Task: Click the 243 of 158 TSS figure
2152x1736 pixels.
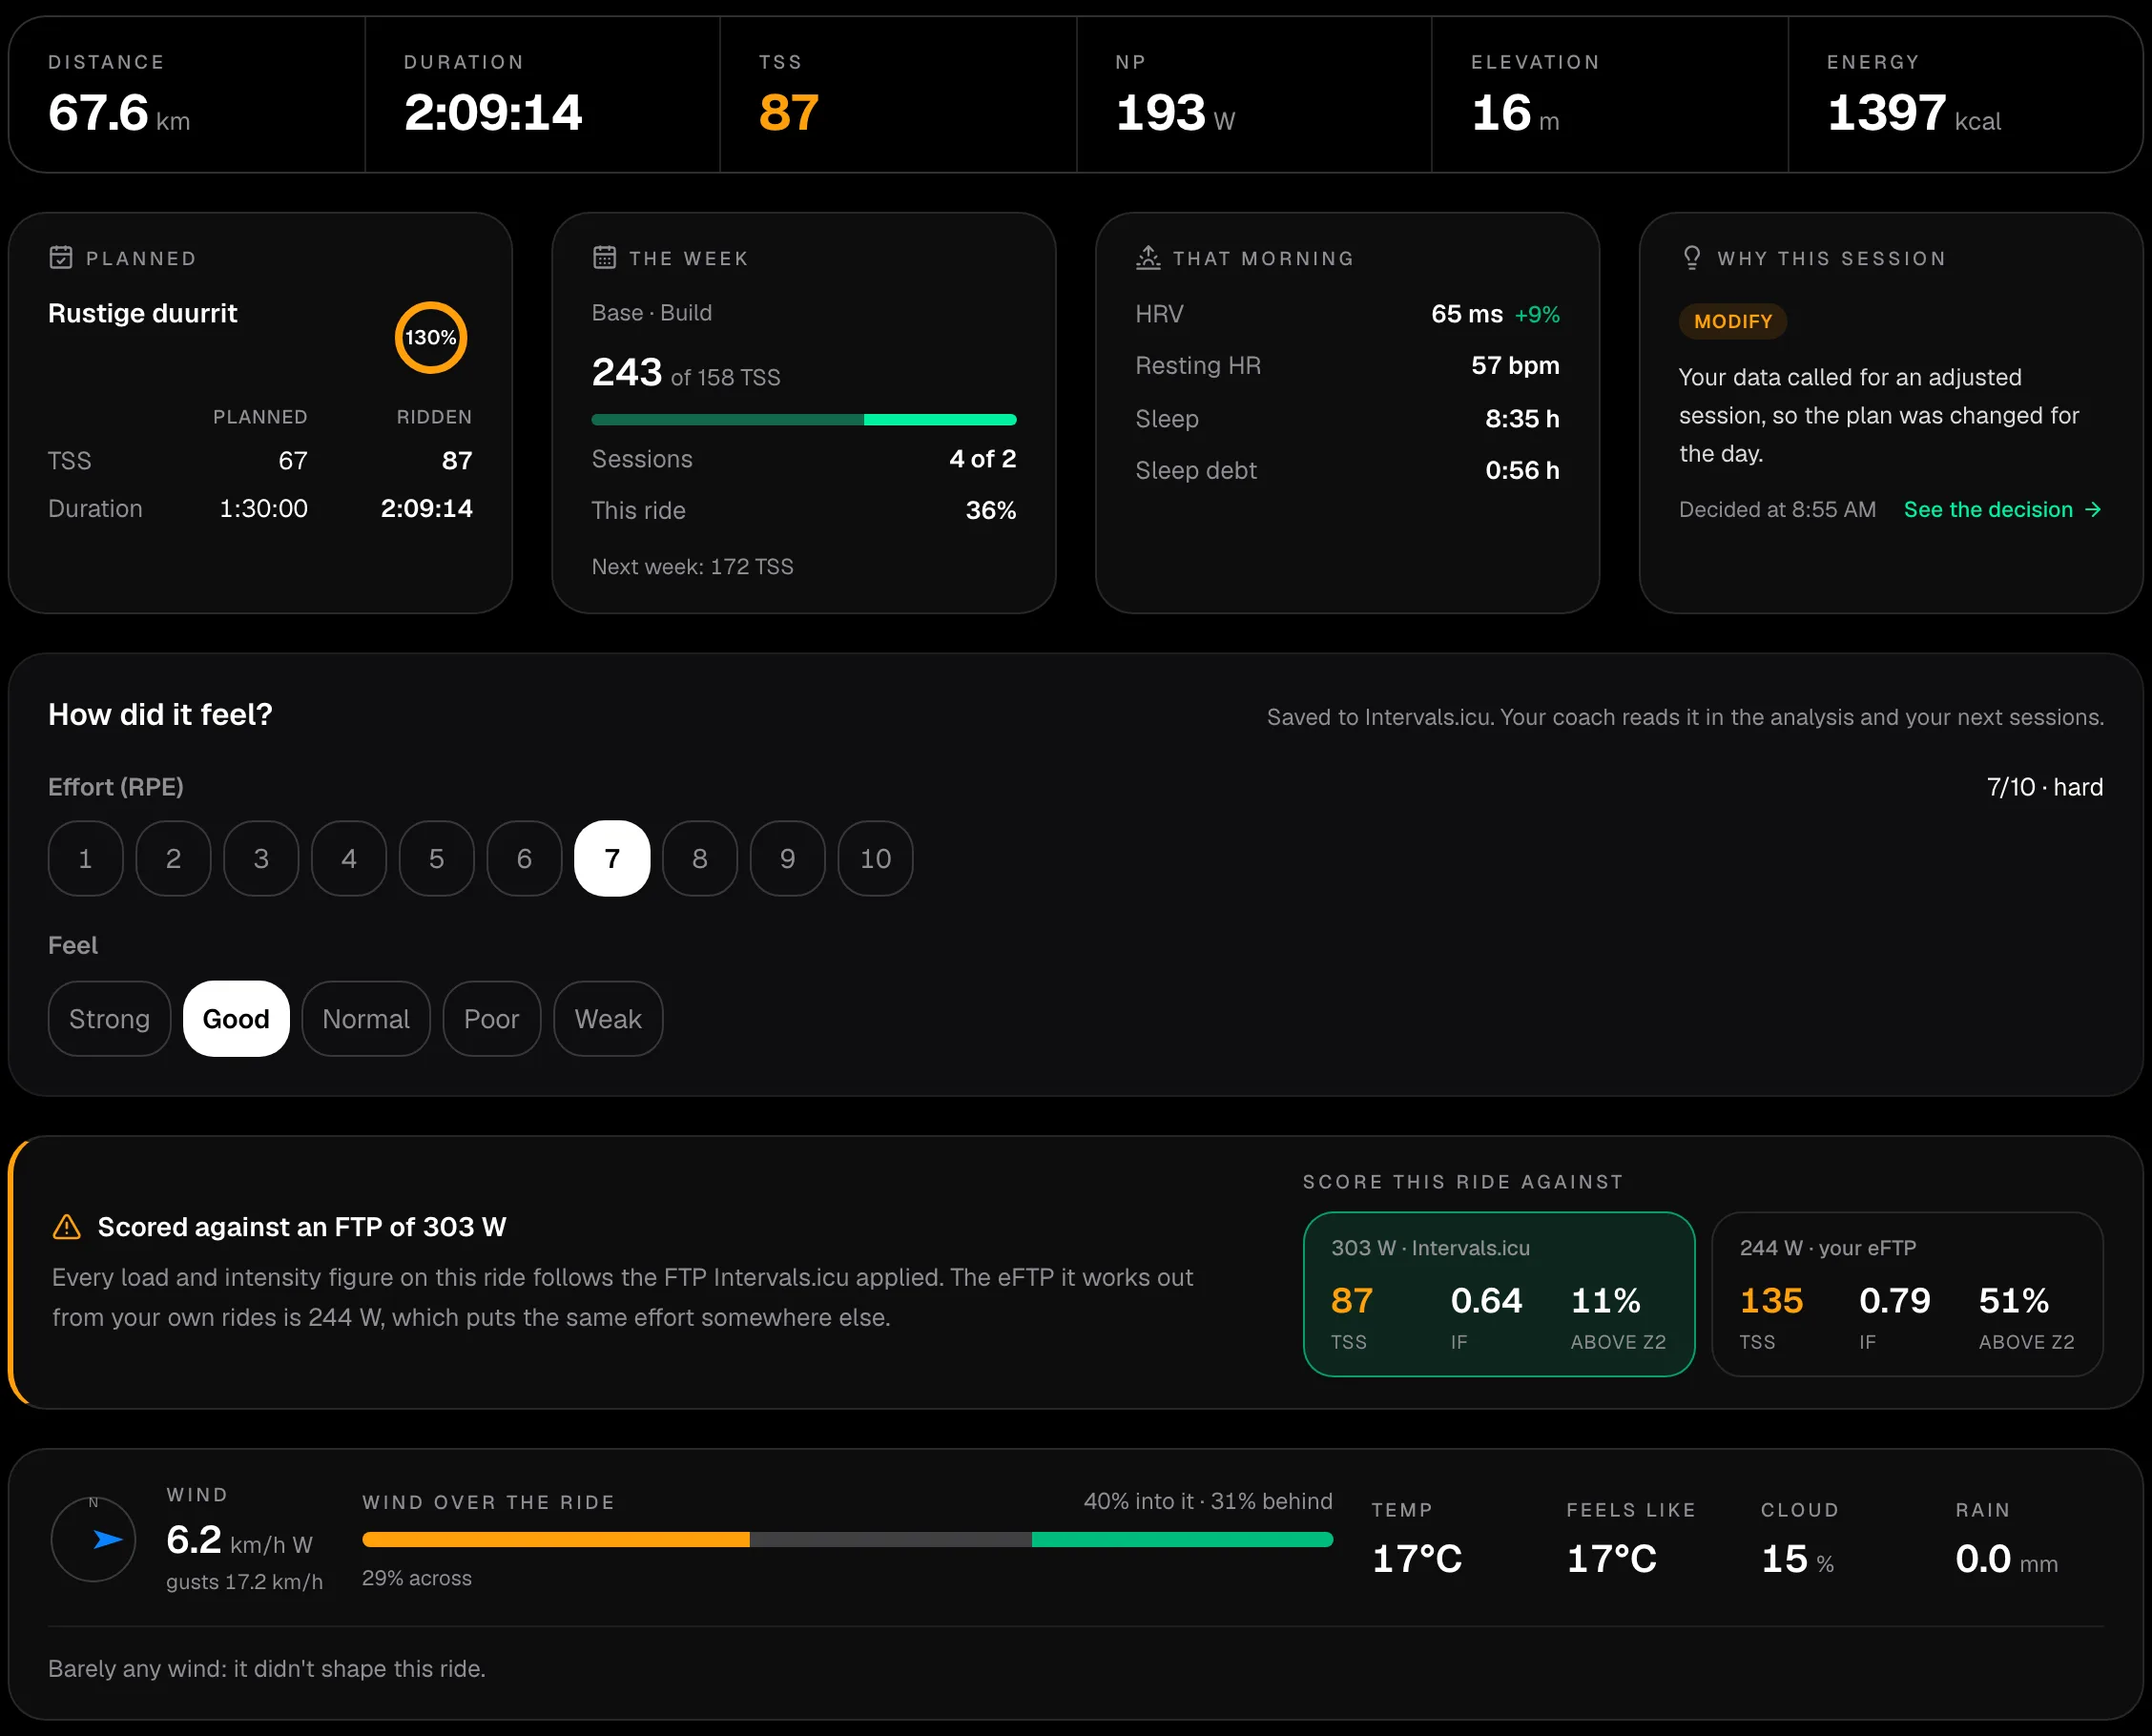Action: pyautogui.click(x=686, y=373)
